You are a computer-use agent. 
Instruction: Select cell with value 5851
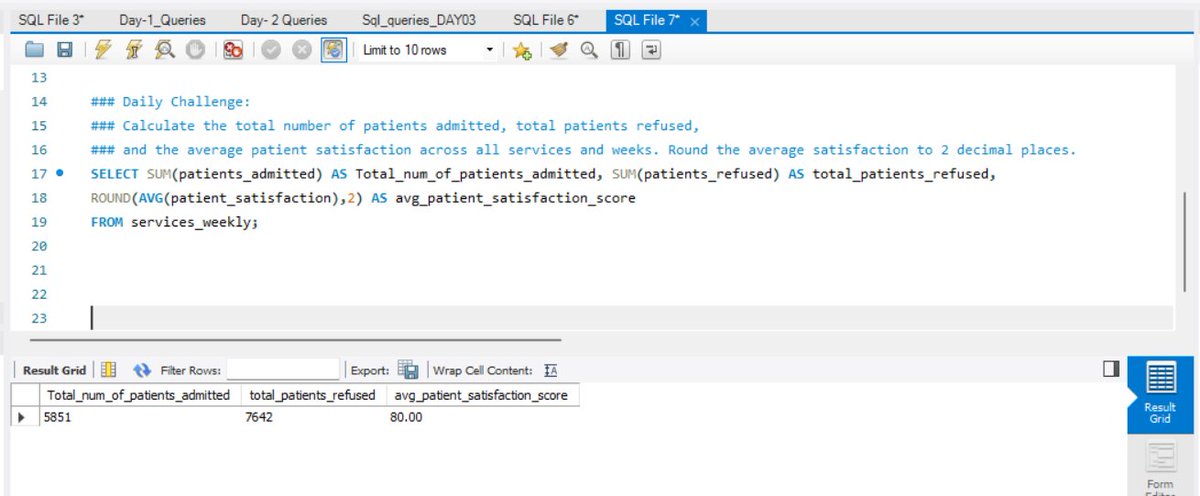138,417
